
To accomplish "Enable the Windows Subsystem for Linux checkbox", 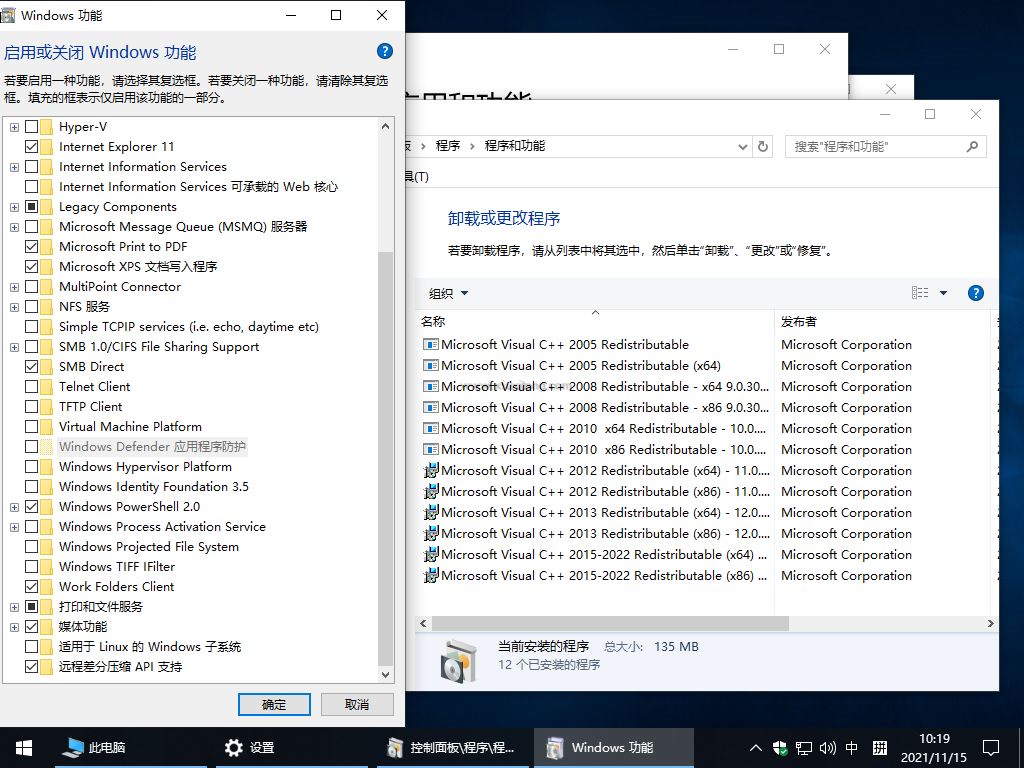I will 31,647.
